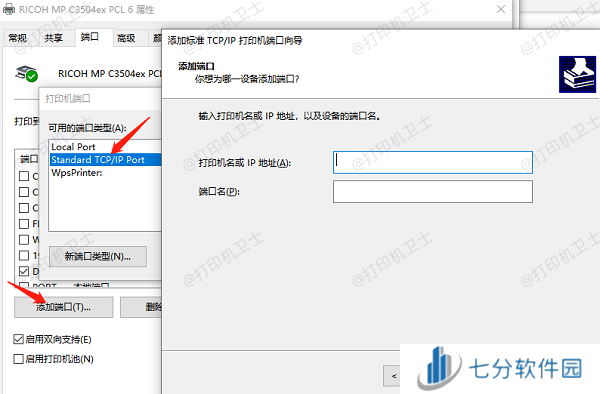Open the 常规 tab
The height and width of the screenshot is (394, 600).
click(18, 38)
